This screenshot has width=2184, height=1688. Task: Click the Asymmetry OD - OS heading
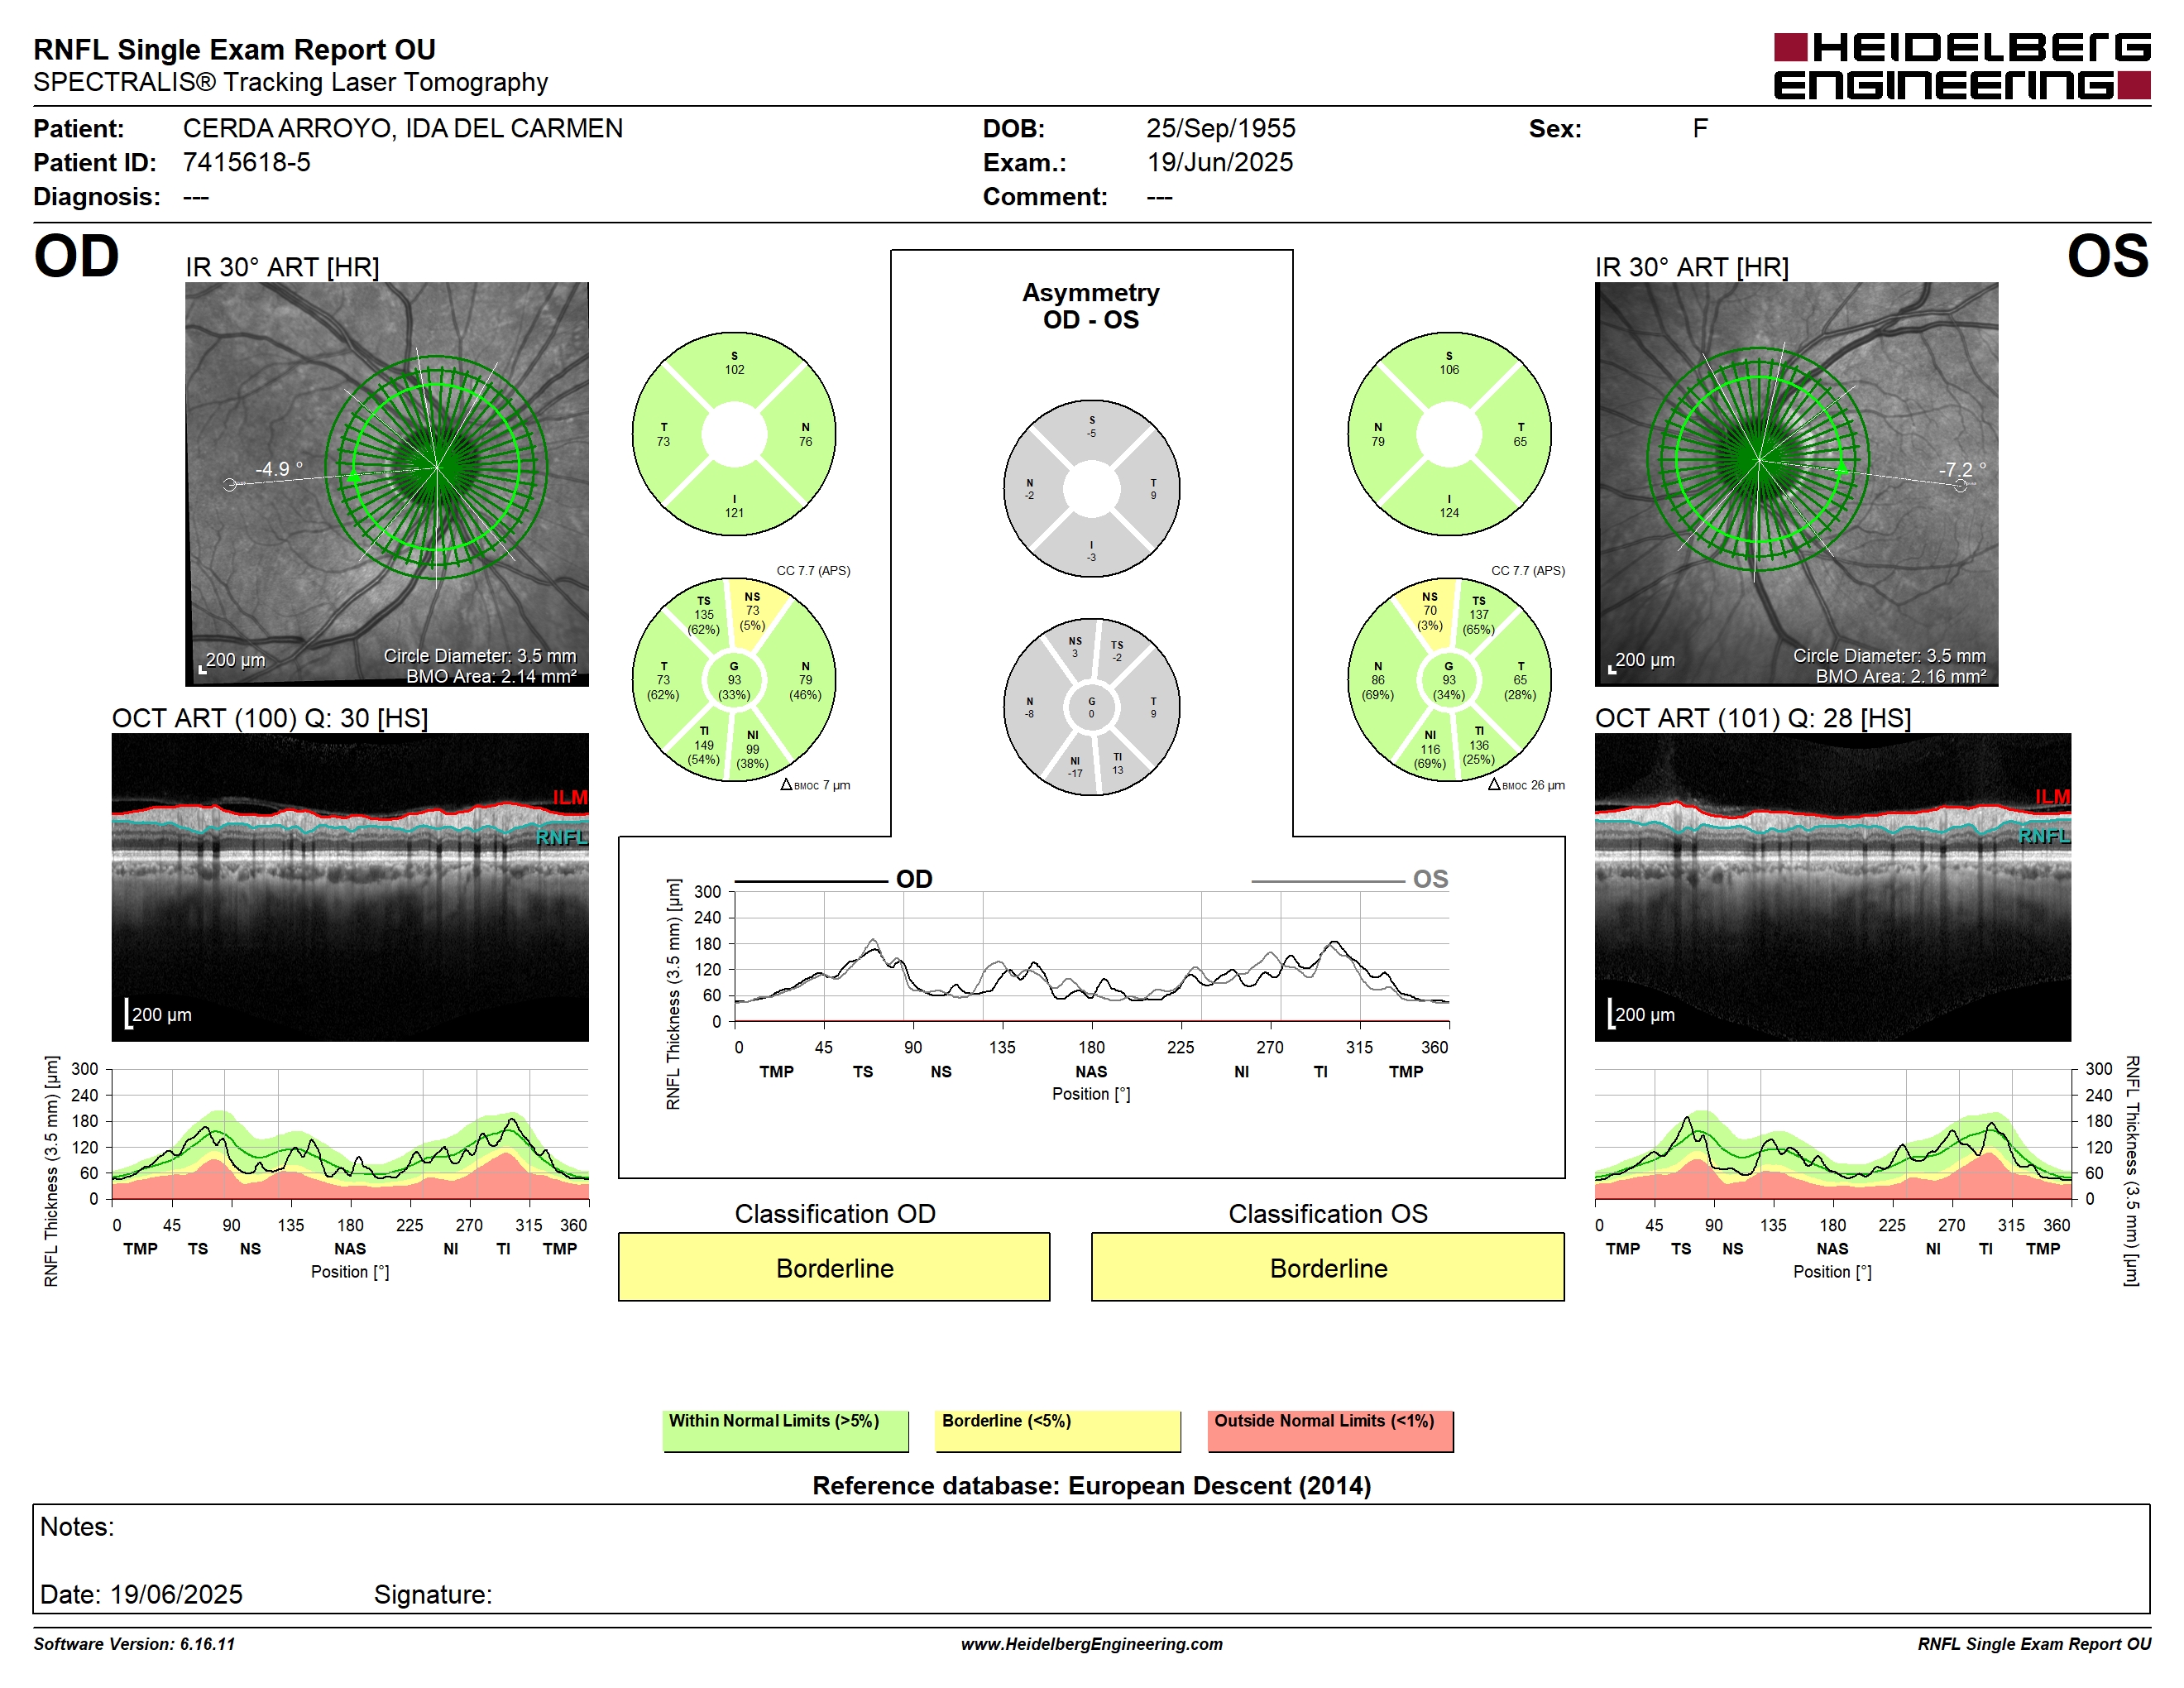pyautogui.click(x=1091, y=306)
